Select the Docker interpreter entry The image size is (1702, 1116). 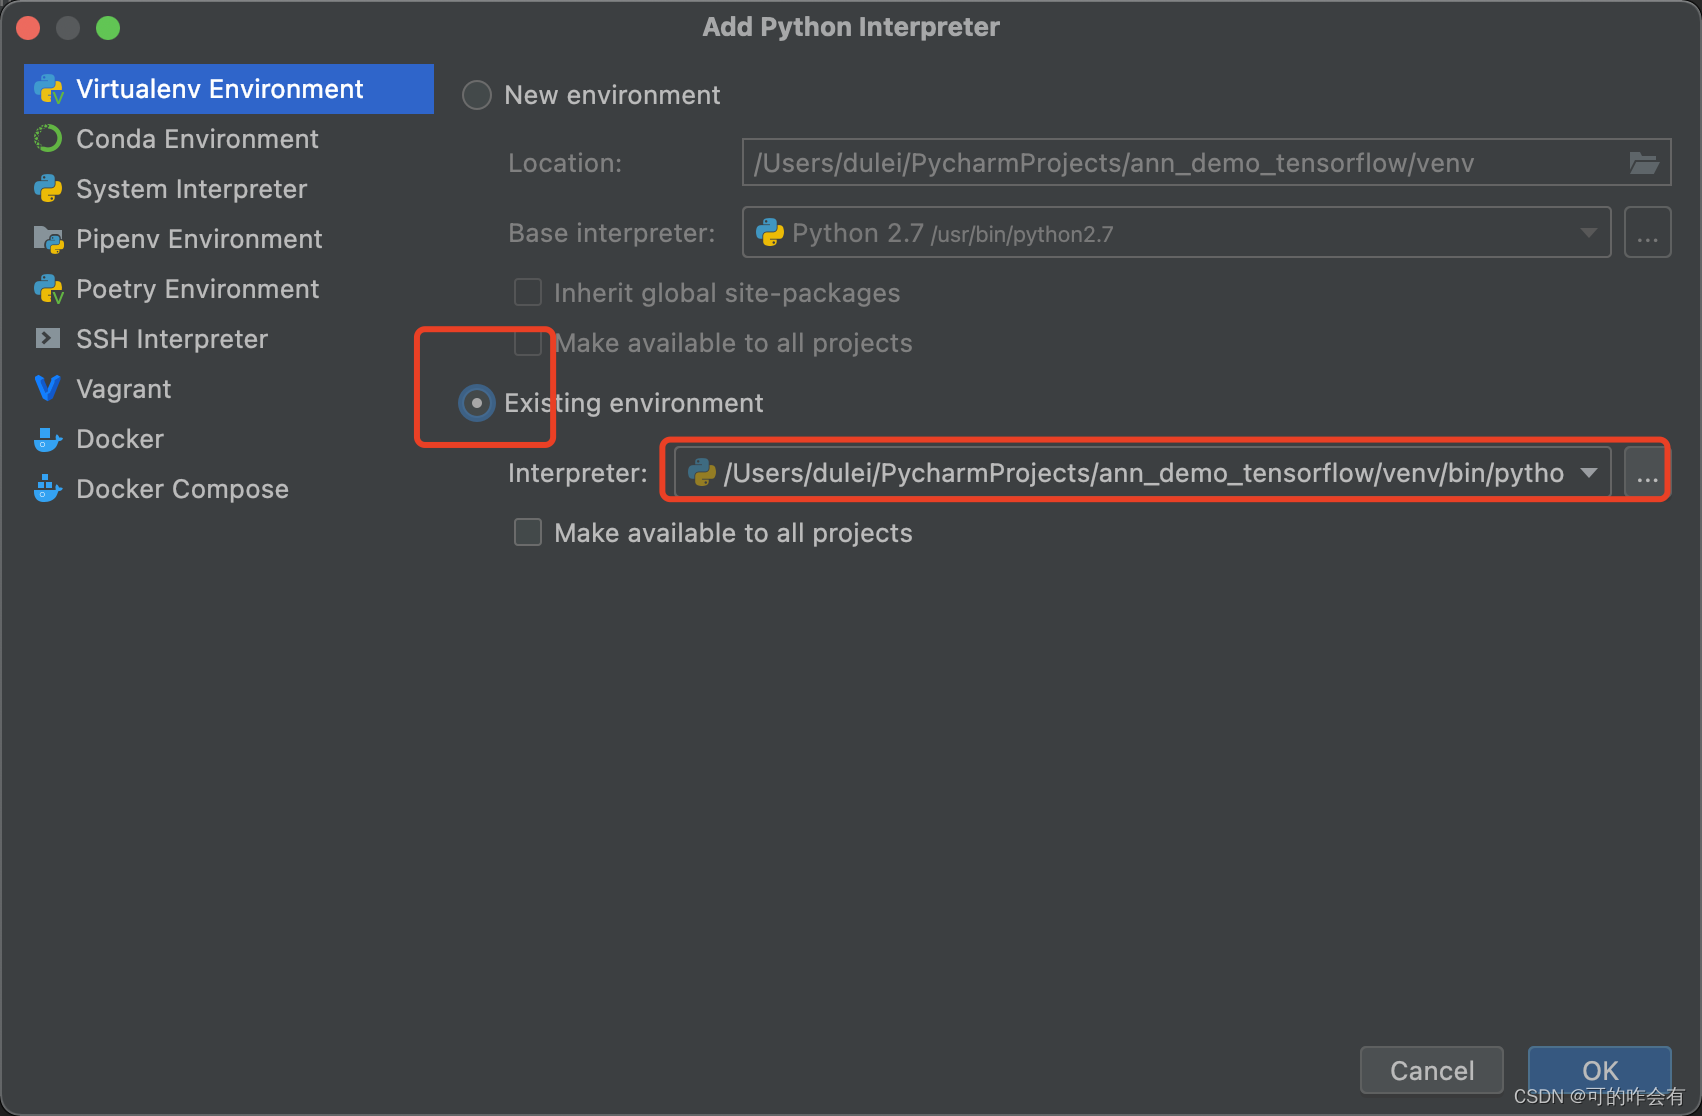click(x=229, y=439)
